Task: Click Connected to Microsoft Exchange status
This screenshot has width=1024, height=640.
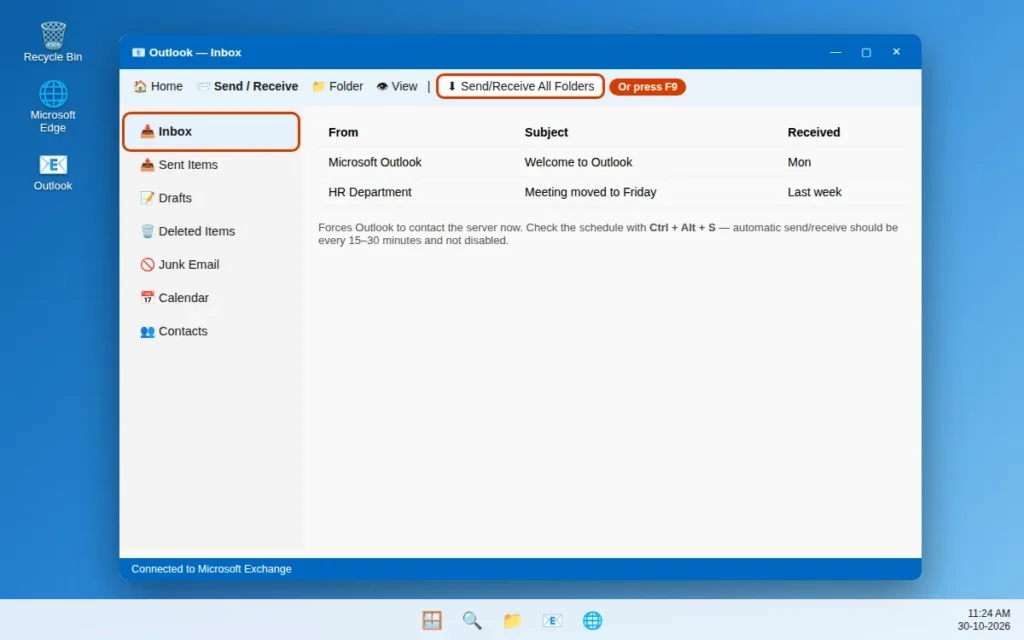Action: tap(211, 569)
